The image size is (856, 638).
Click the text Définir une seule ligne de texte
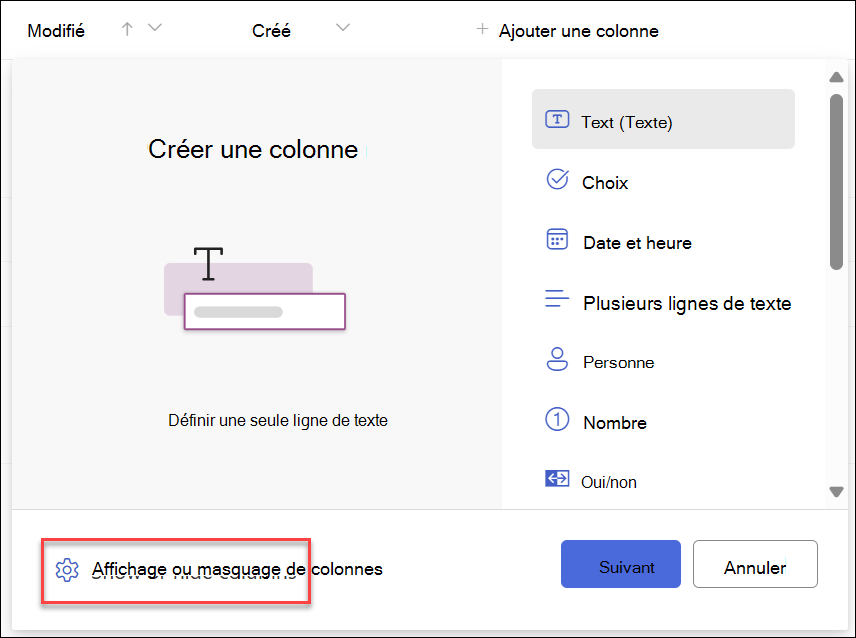pos(278,420)
